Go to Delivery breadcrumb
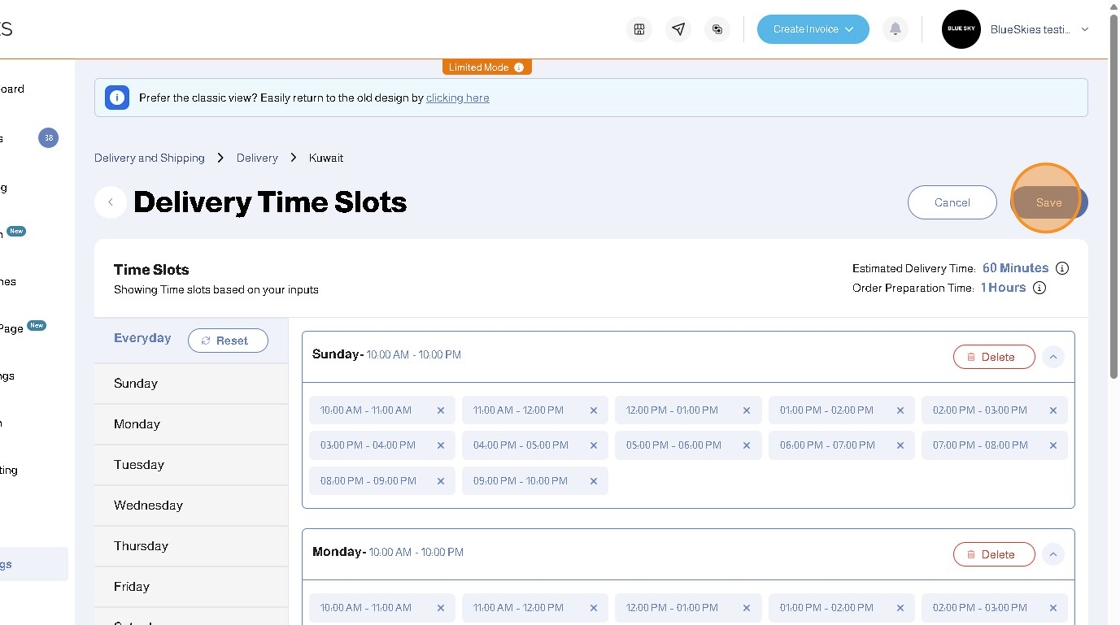 coord(257,158)
